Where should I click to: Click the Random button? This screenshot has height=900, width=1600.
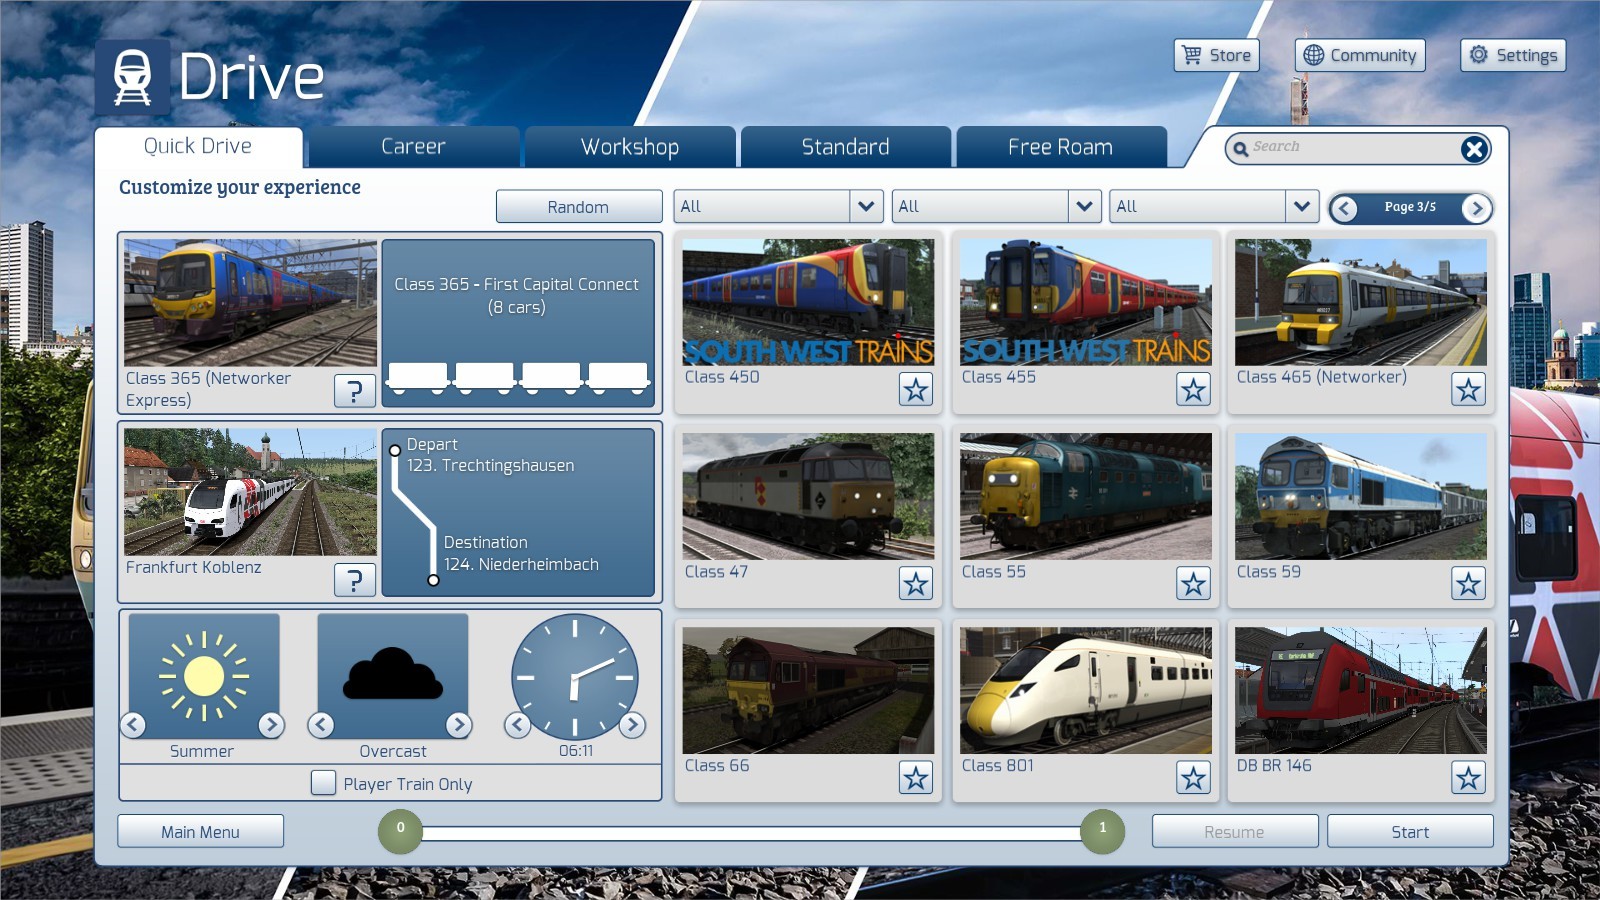(578, 207)
